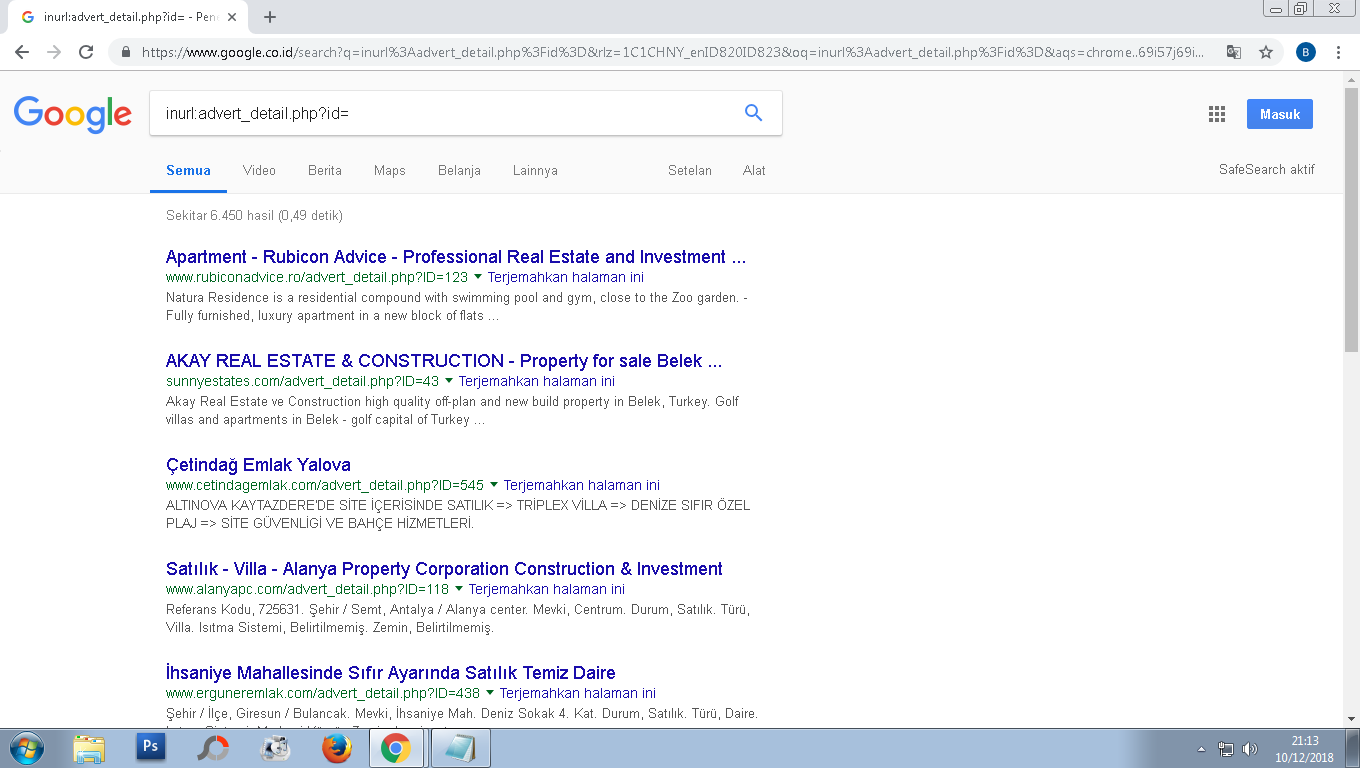
Task: Open the profile avatar B in the toolbar
Action: [x=1305, y=52]
